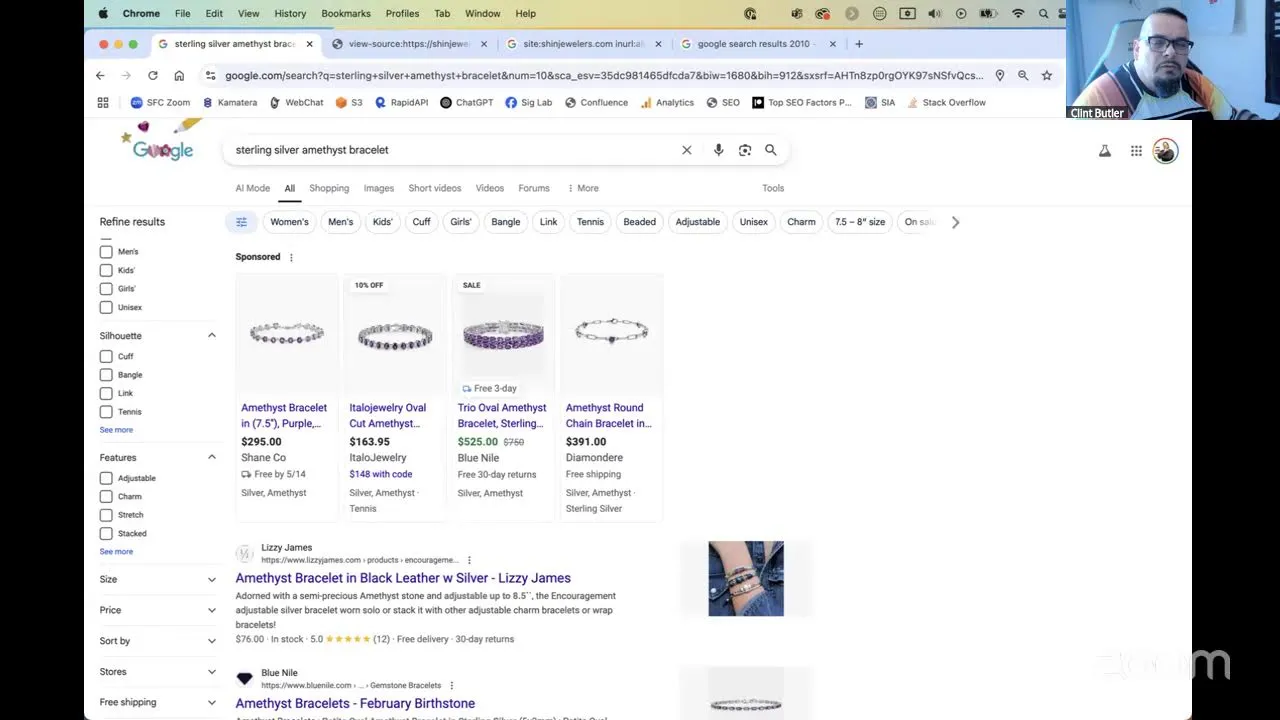Select the Charm filter chip

pos(801,222)
